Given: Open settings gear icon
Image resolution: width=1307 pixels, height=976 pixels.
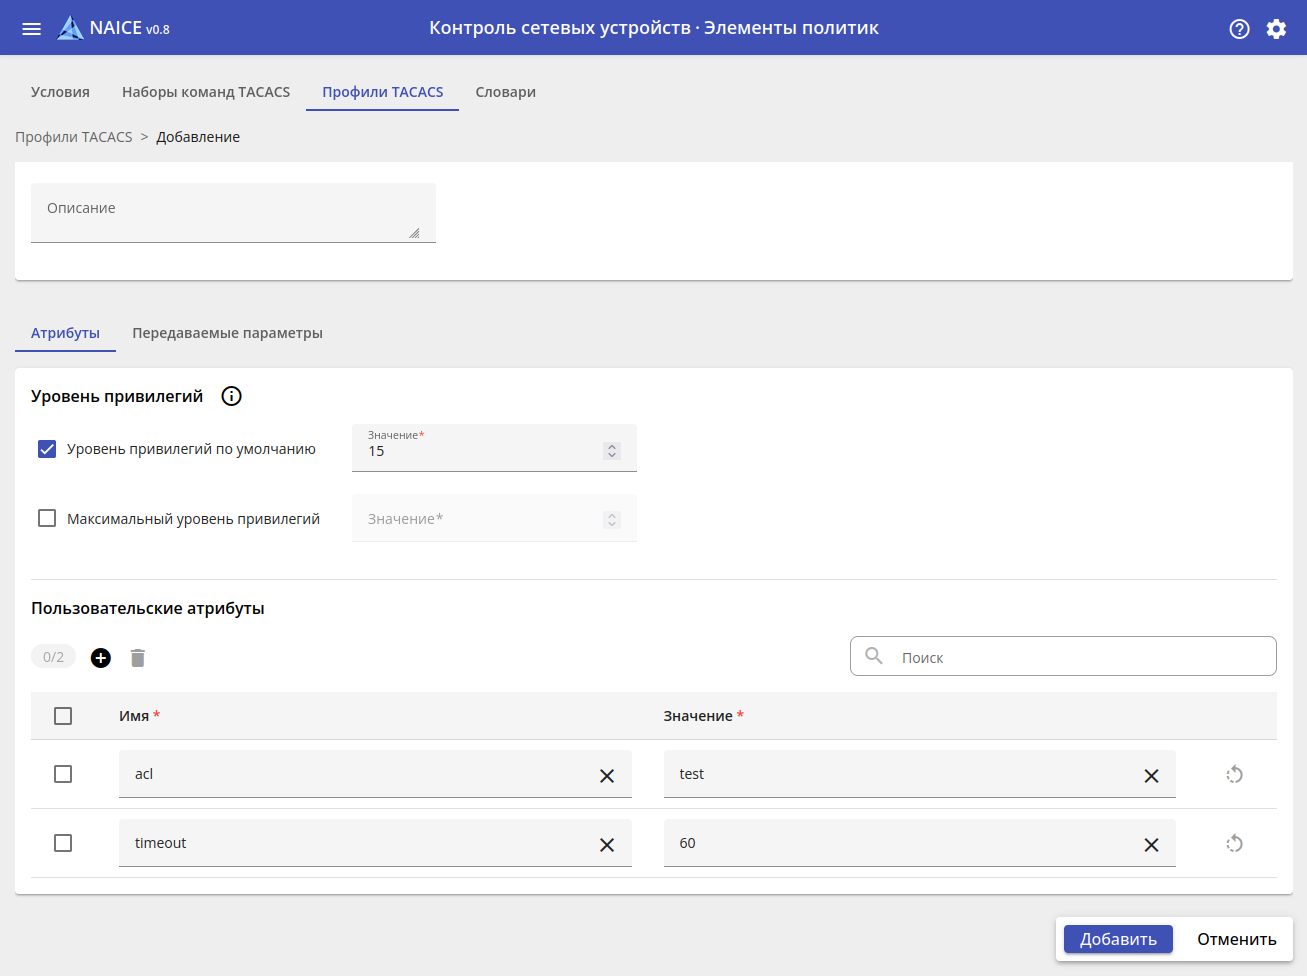Looking at the screenshot, I should pyautogui.click(x=1276, y=29).
